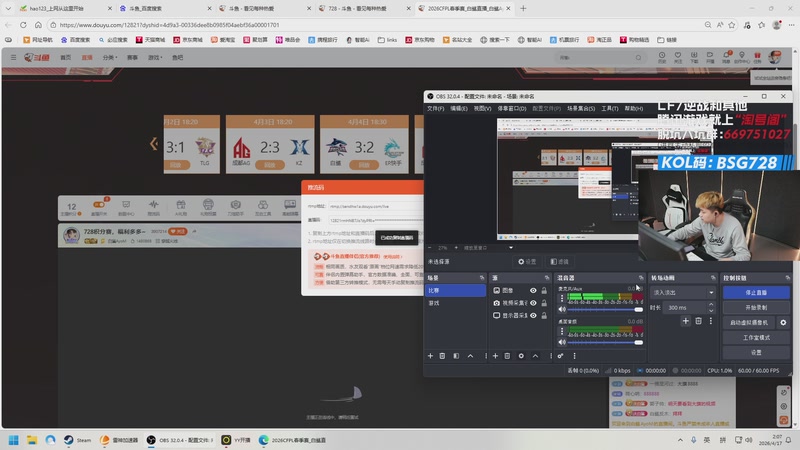
Task: Click the 启动虚拟摄像机 button
Action: [748, 322]
